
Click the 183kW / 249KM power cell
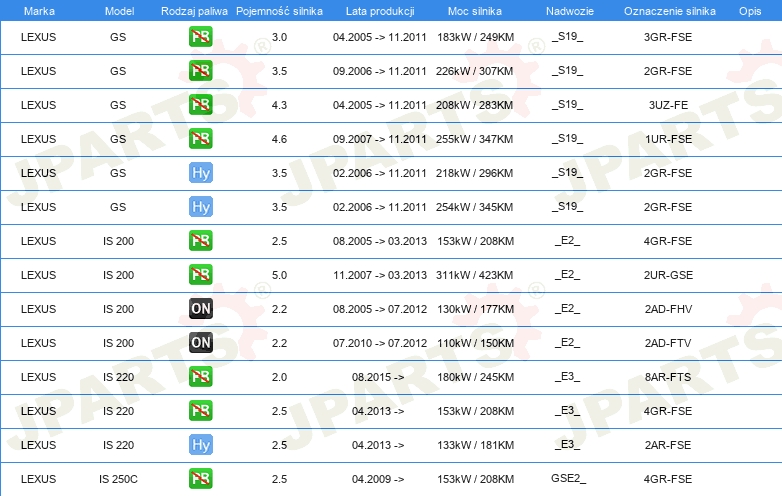[475, 37]
